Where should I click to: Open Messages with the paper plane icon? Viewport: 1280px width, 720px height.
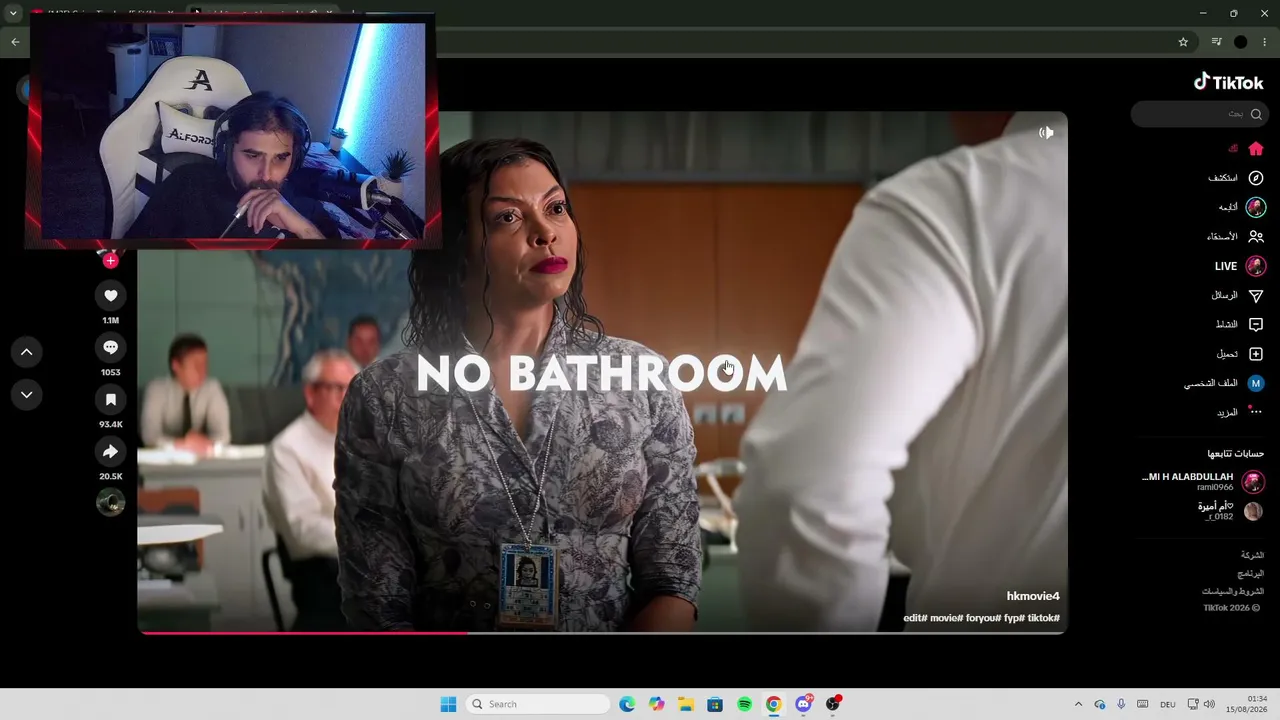[x=1256, y=296]
